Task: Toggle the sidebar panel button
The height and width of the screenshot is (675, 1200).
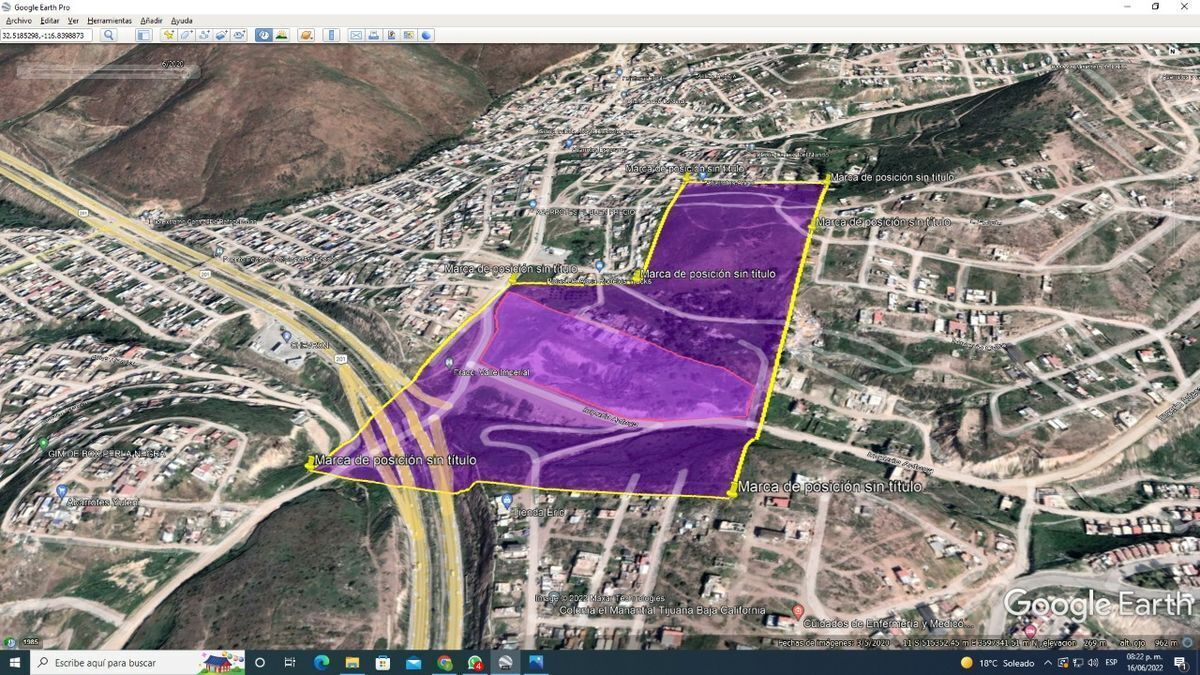Action: point(143,35)
